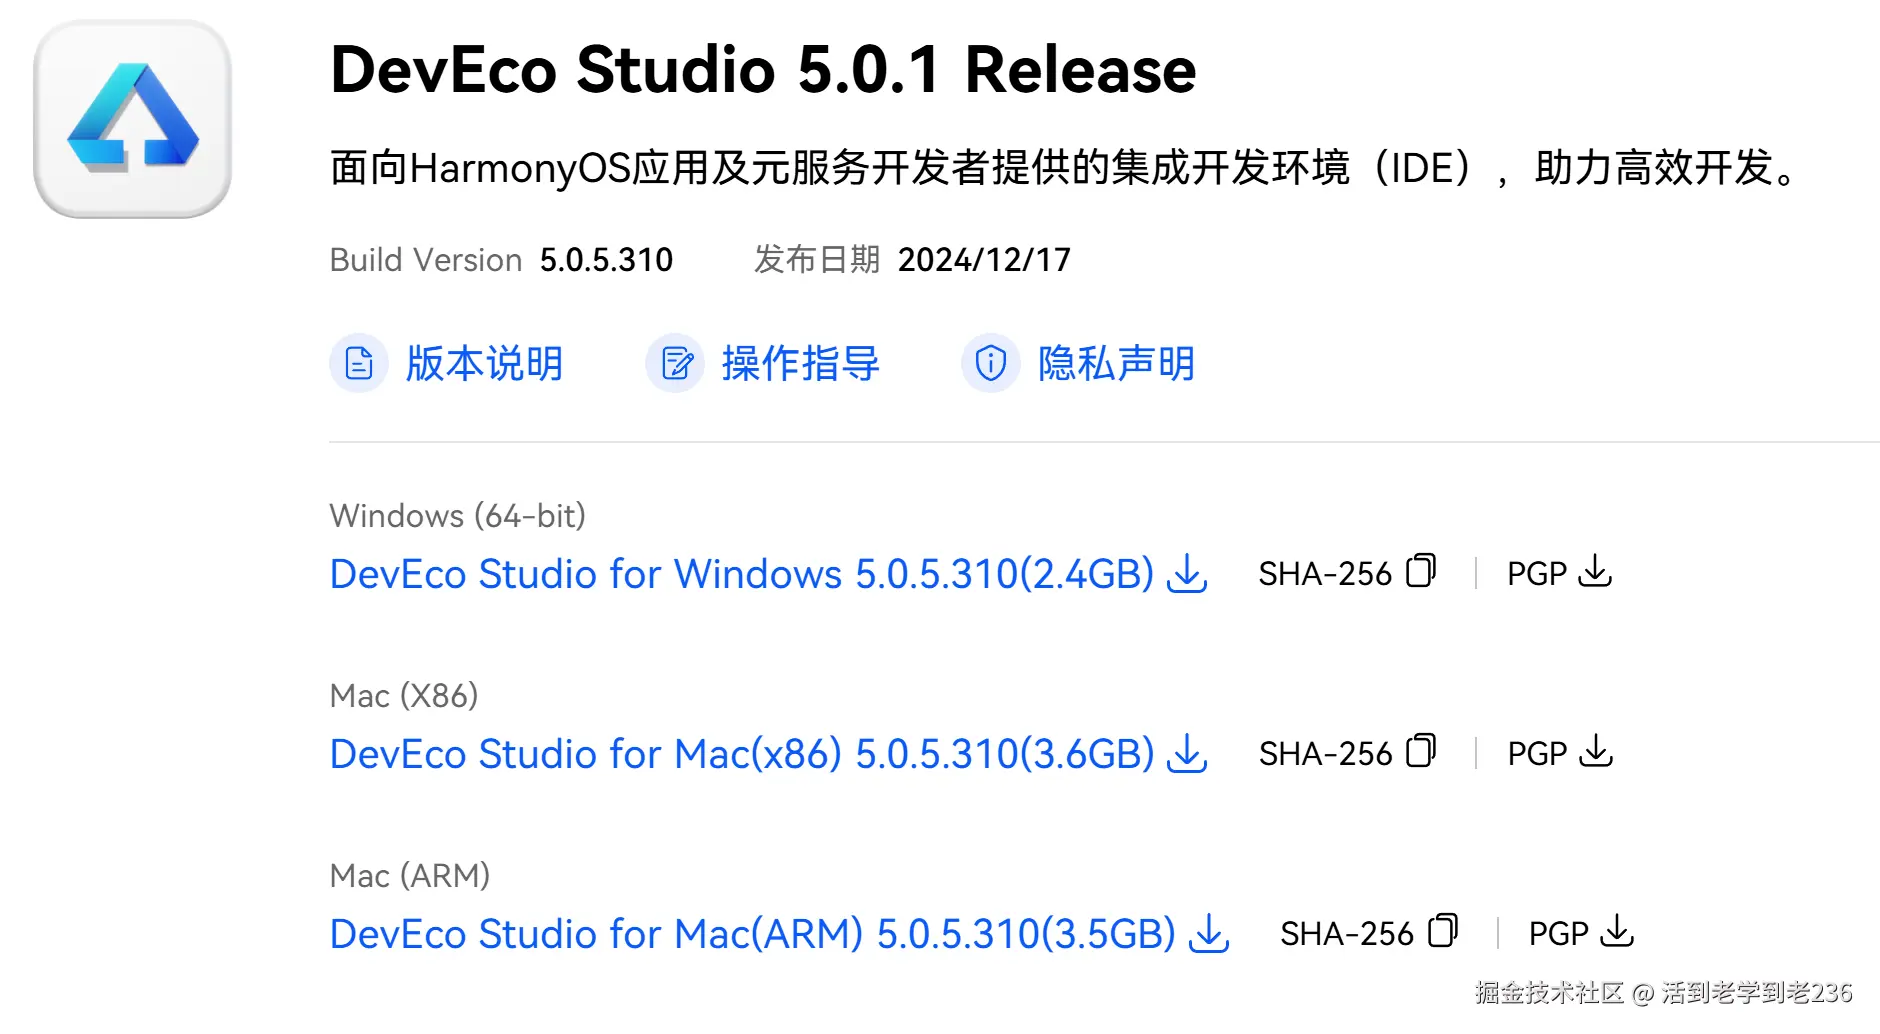Open the 操作指导 link
Screen dimensions: 1880x1034
(x=800, y=363)
